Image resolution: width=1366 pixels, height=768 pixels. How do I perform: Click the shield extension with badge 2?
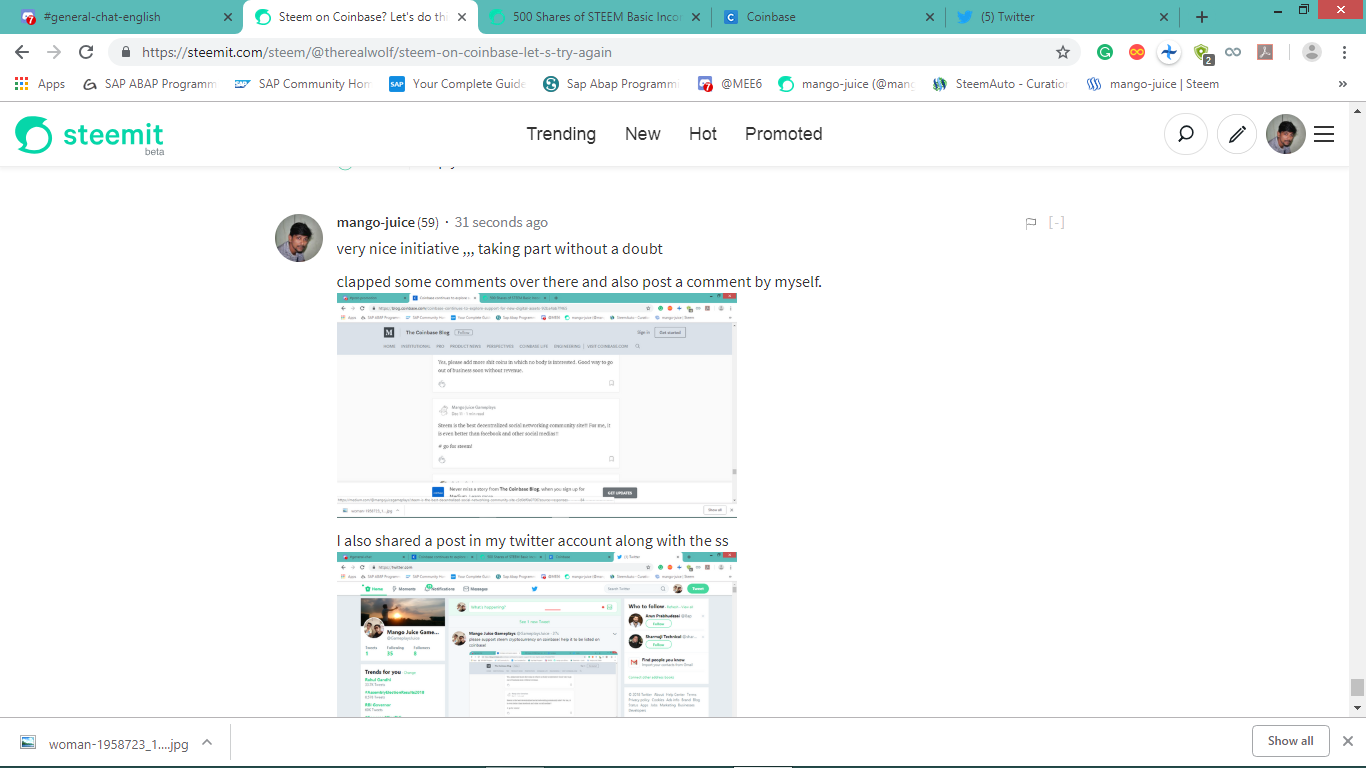tap(1202, 53)
